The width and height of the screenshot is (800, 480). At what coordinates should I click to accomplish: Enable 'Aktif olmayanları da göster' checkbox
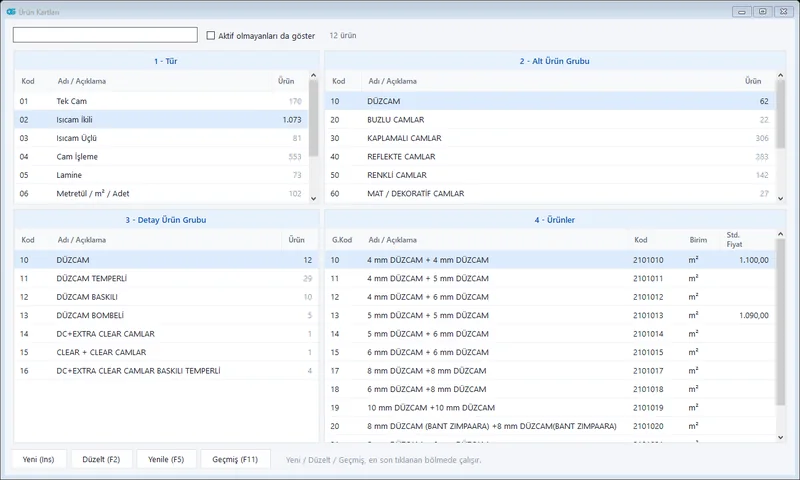pos(211,35)
